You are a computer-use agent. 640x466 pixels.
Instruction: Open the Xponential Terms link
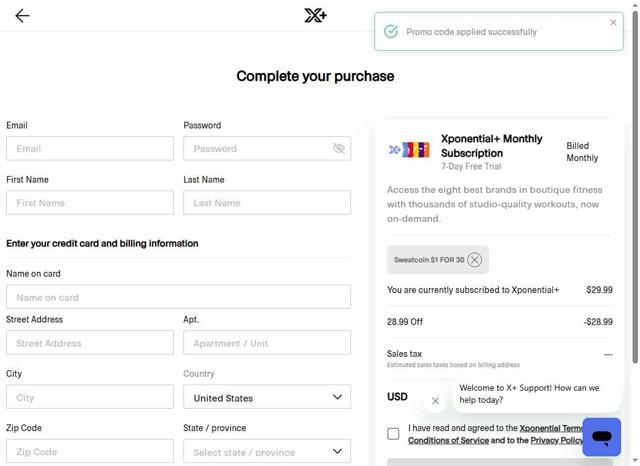(551, 428)
